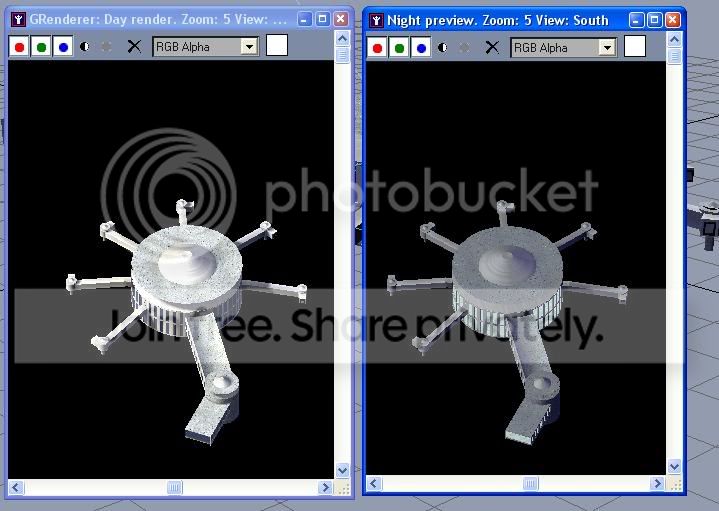Click vertical scrollbar thumb in Night preview window
This screenshot has width=719, height=511.
click(674, 56)
